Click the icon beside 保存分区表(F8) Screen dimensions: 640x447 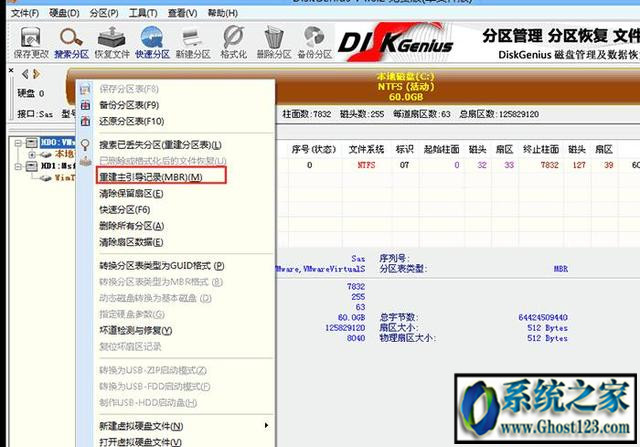point(85,89)
